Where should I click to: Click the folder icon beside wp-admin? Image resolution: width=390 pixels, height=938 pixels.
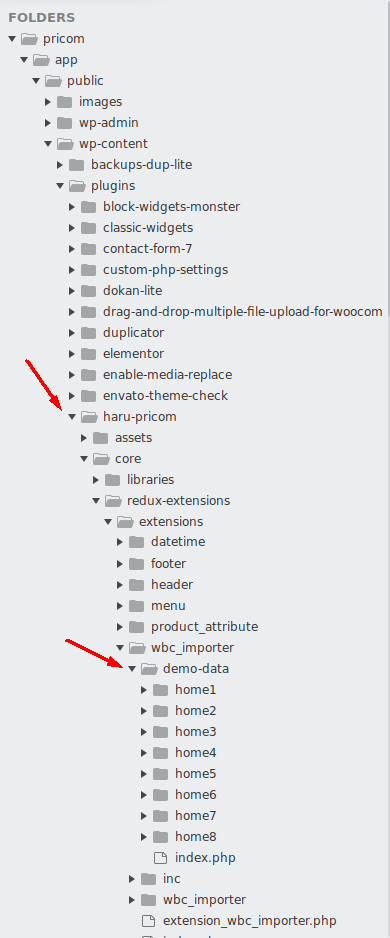(65, 123)
